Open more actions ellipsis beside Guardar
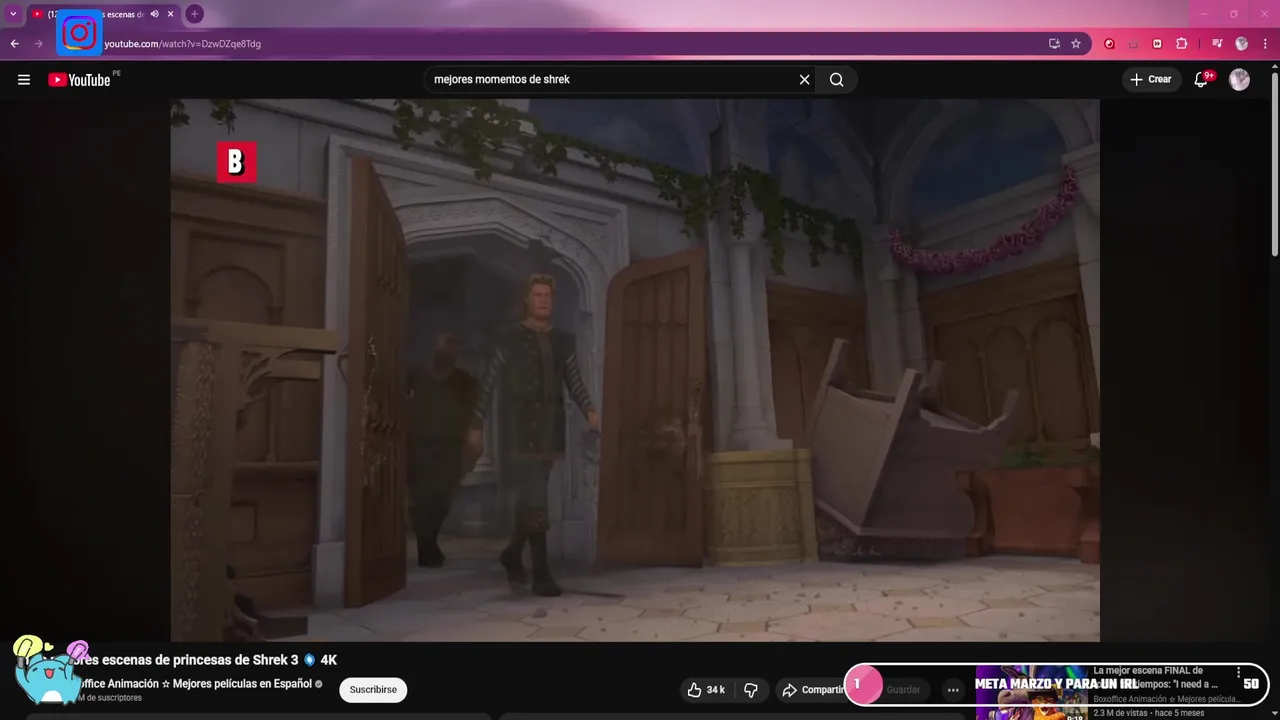 [x=953, y=690]
